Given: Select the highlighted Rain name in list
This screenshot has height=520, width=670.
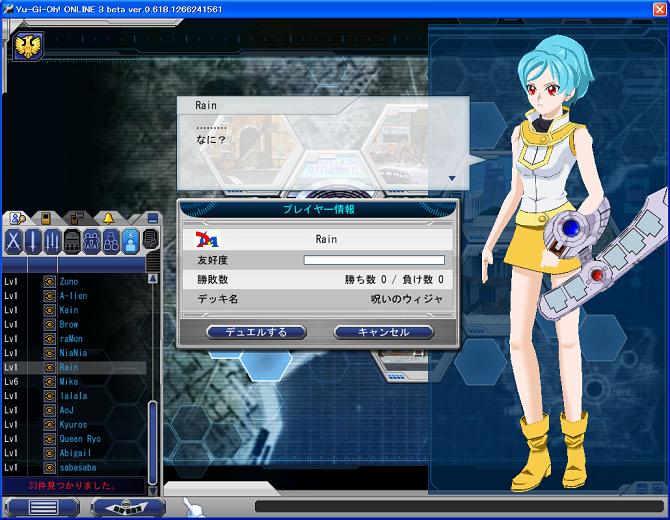Looking at the screenshot, I should click(x=69, y=367).
